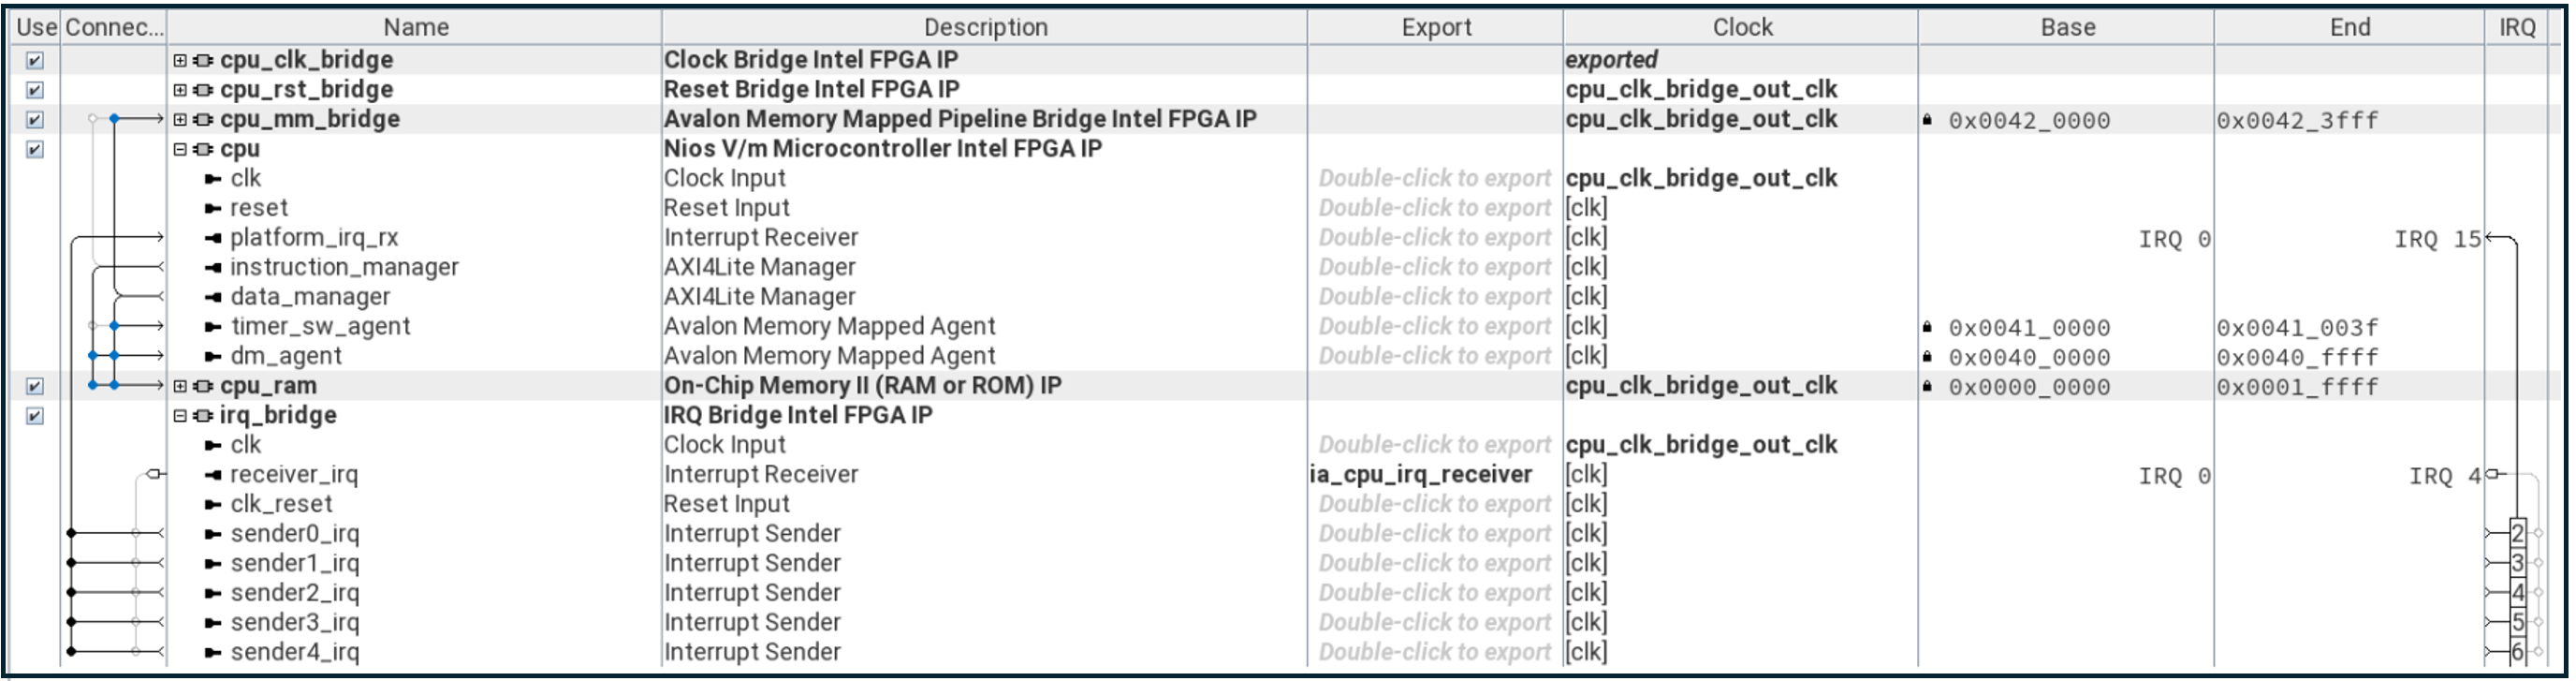Screen dimensions: 2576x681
Task: Select the ia_cpu_irq_receiver export name
Action: tap(1420, 475)
